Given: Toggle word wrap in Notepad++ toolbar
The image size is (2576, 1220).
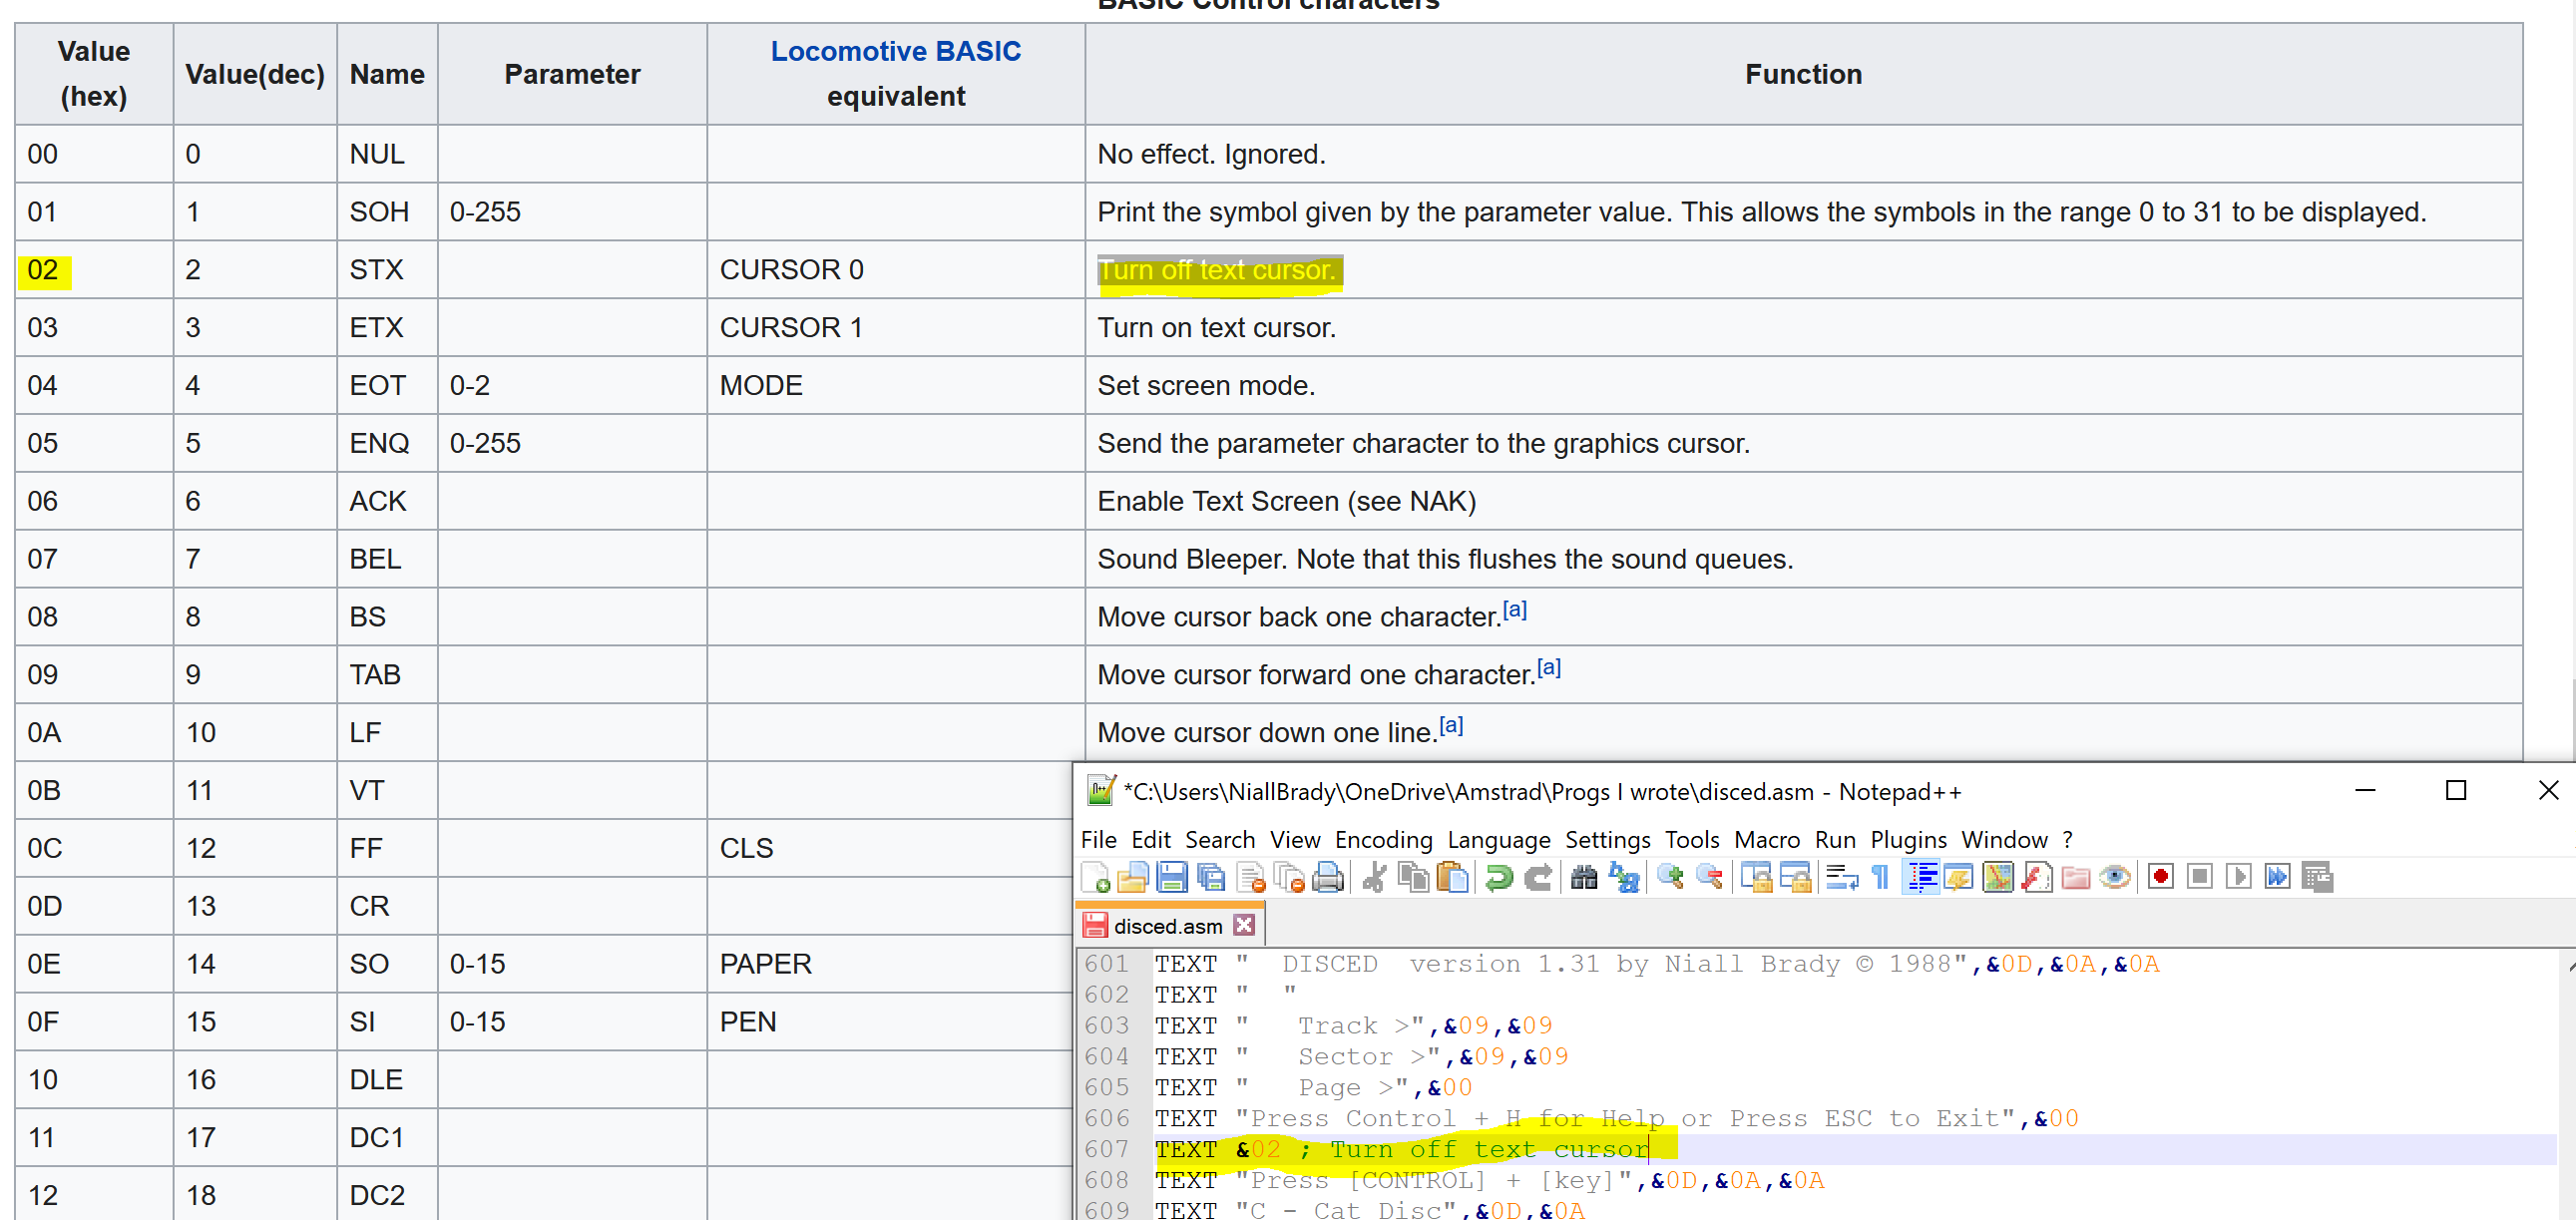Looking at the screenshot, I should (x=1842, y=878).
